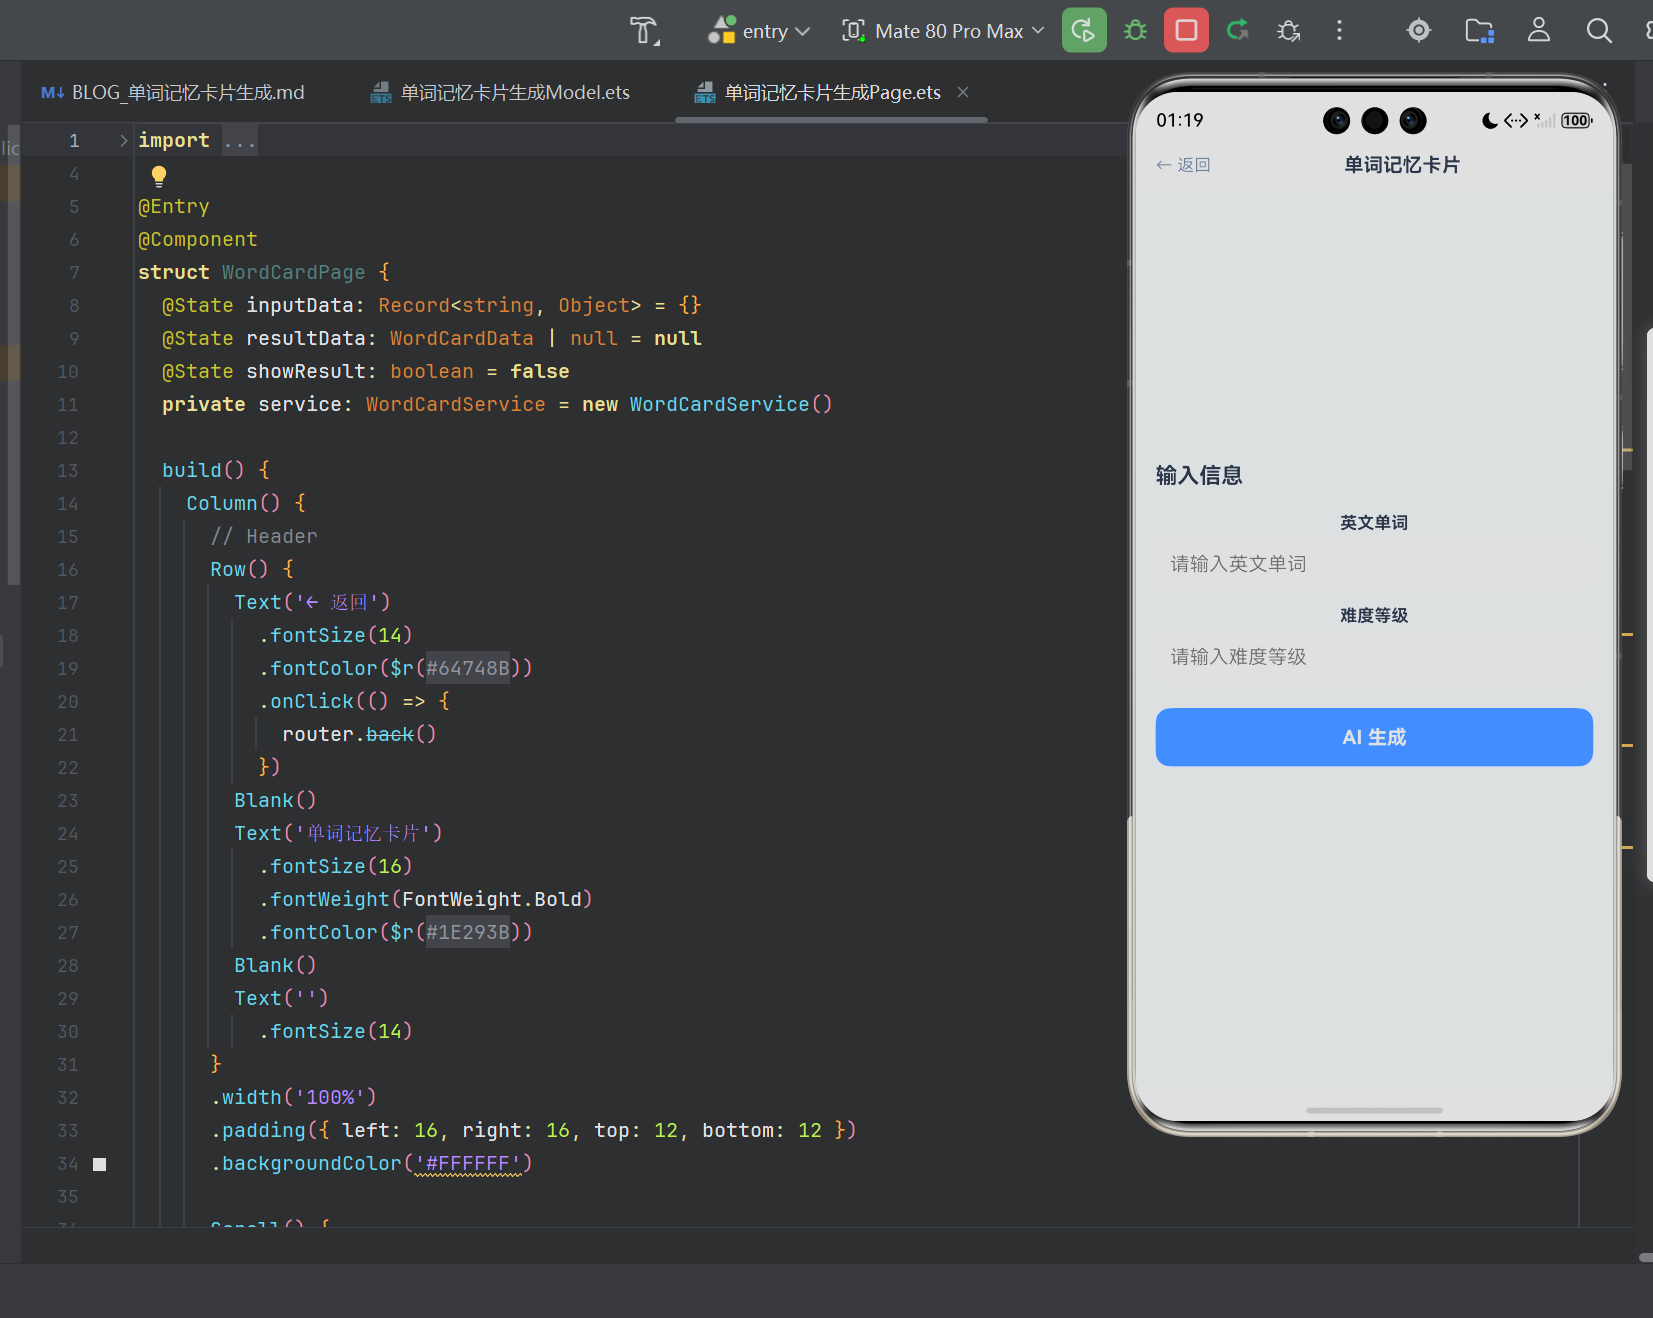Click the 英文单词 label in previewer
Viewport: 1653px width, 1318px height.
point(1374,523)
